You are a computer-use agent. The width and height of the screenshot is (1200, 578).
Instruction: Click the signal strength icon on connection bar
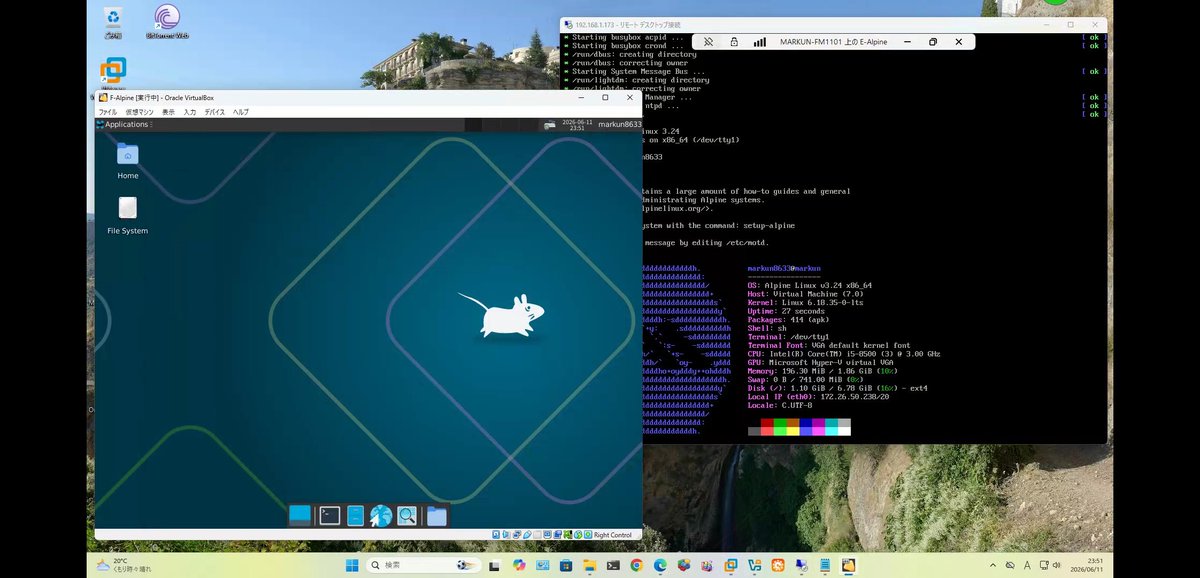pos(760,42)
